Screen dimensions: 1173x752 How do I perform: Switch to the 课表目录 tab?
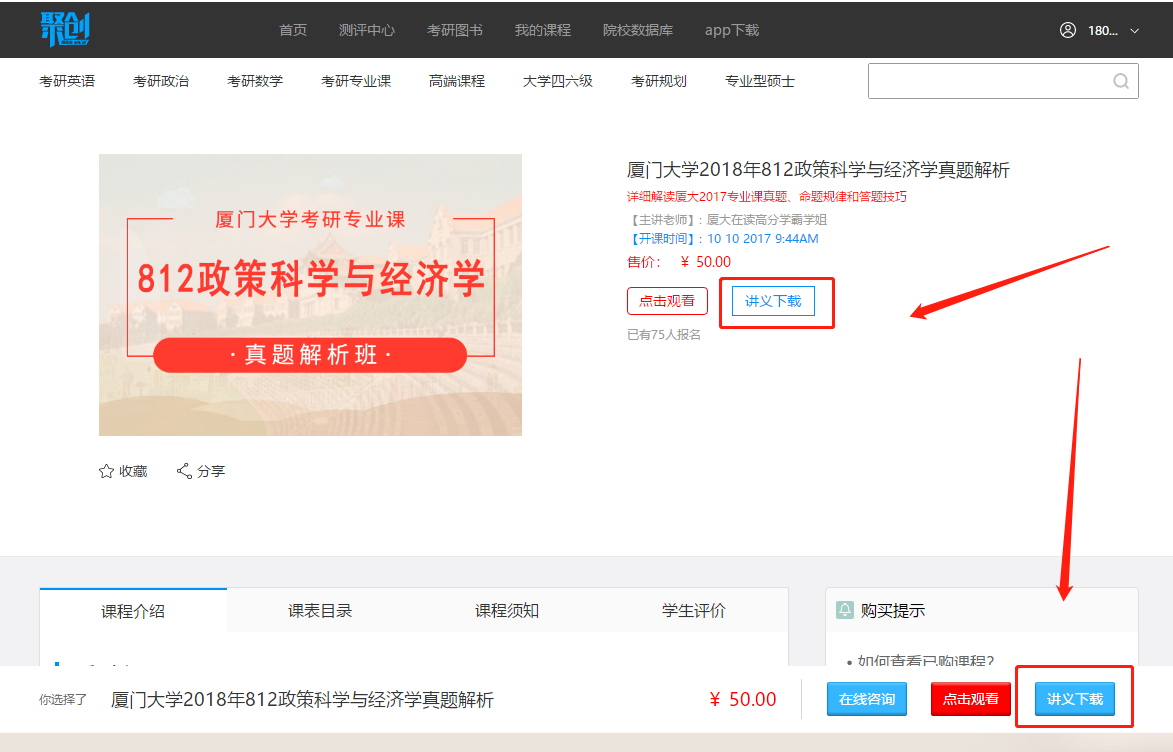(320, 611)
